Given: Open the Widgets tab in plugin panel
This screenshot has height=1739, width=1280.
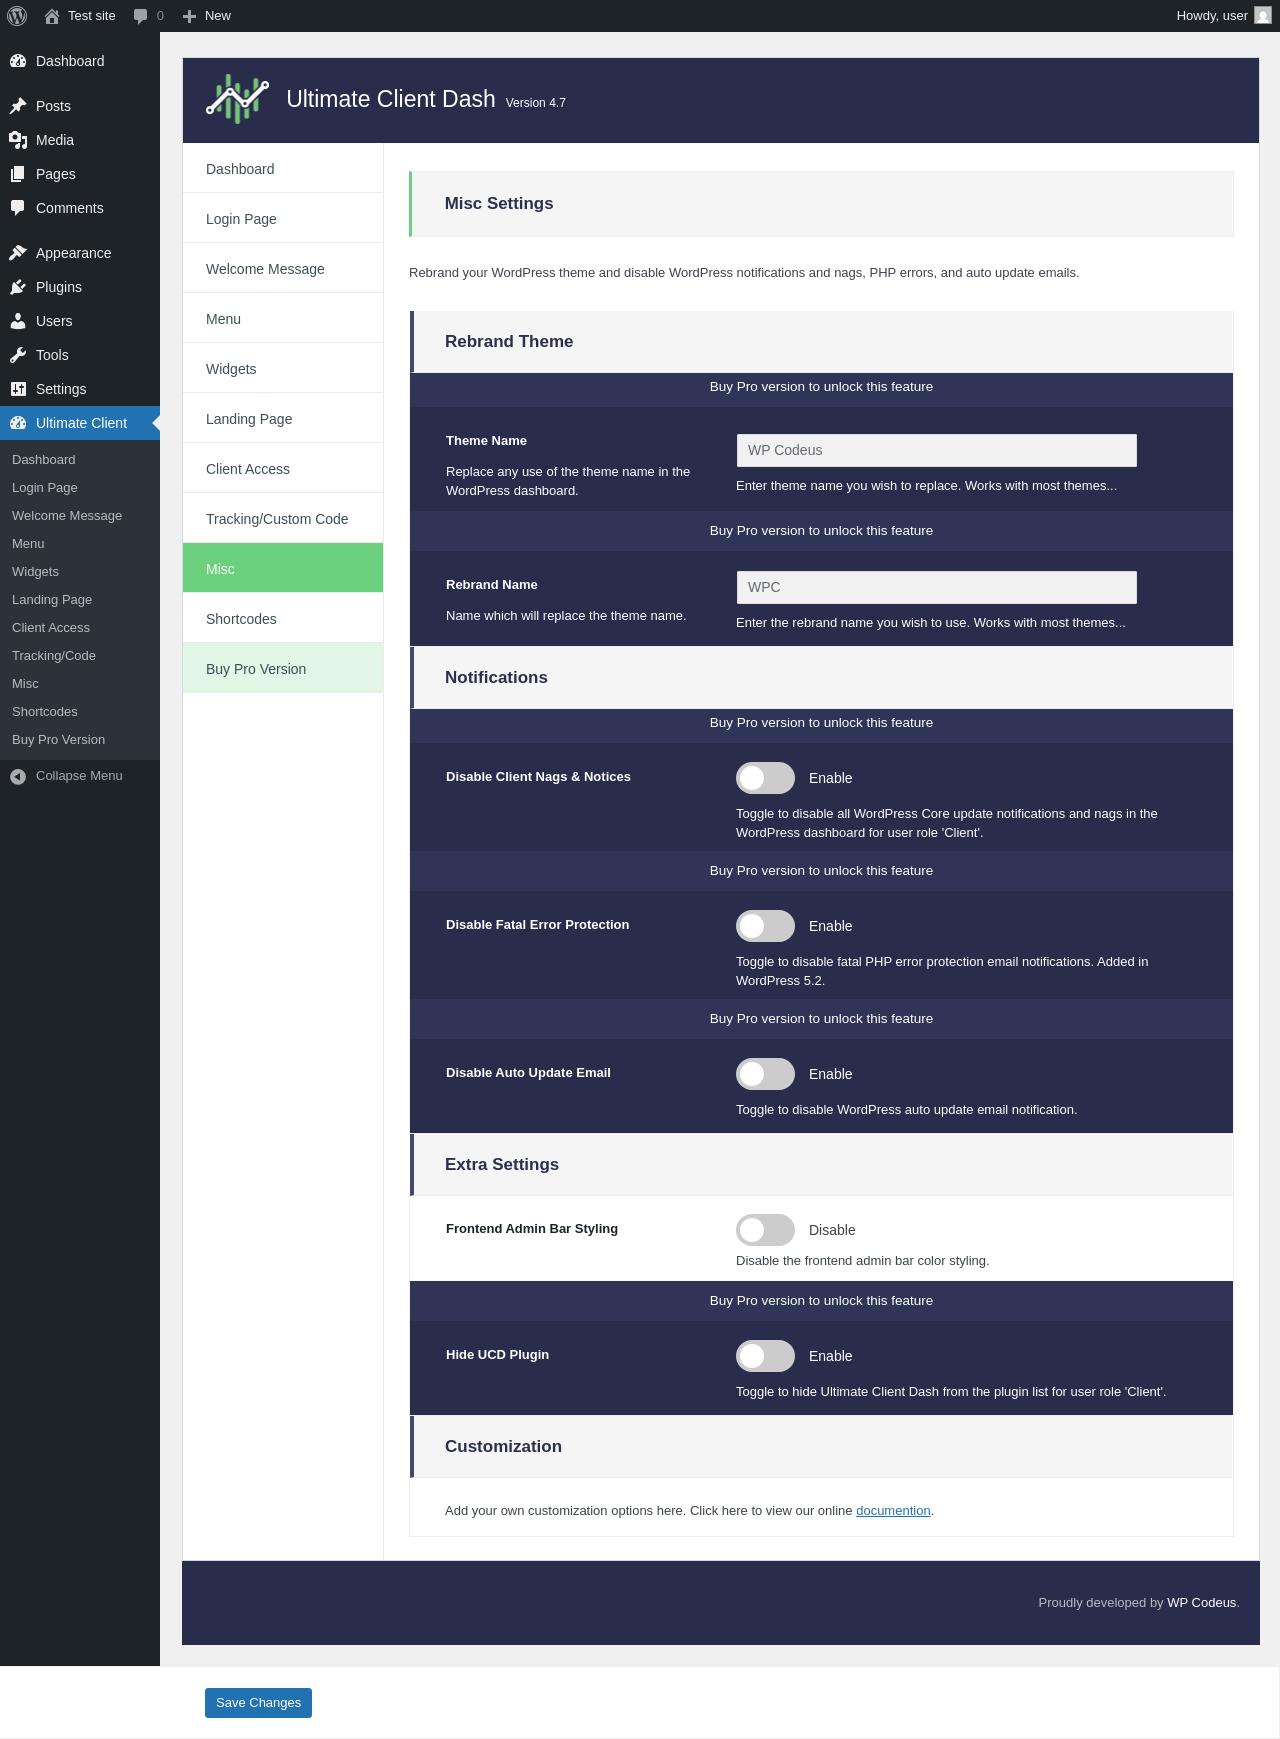Looking at the screenshot, I should (283, 369).
